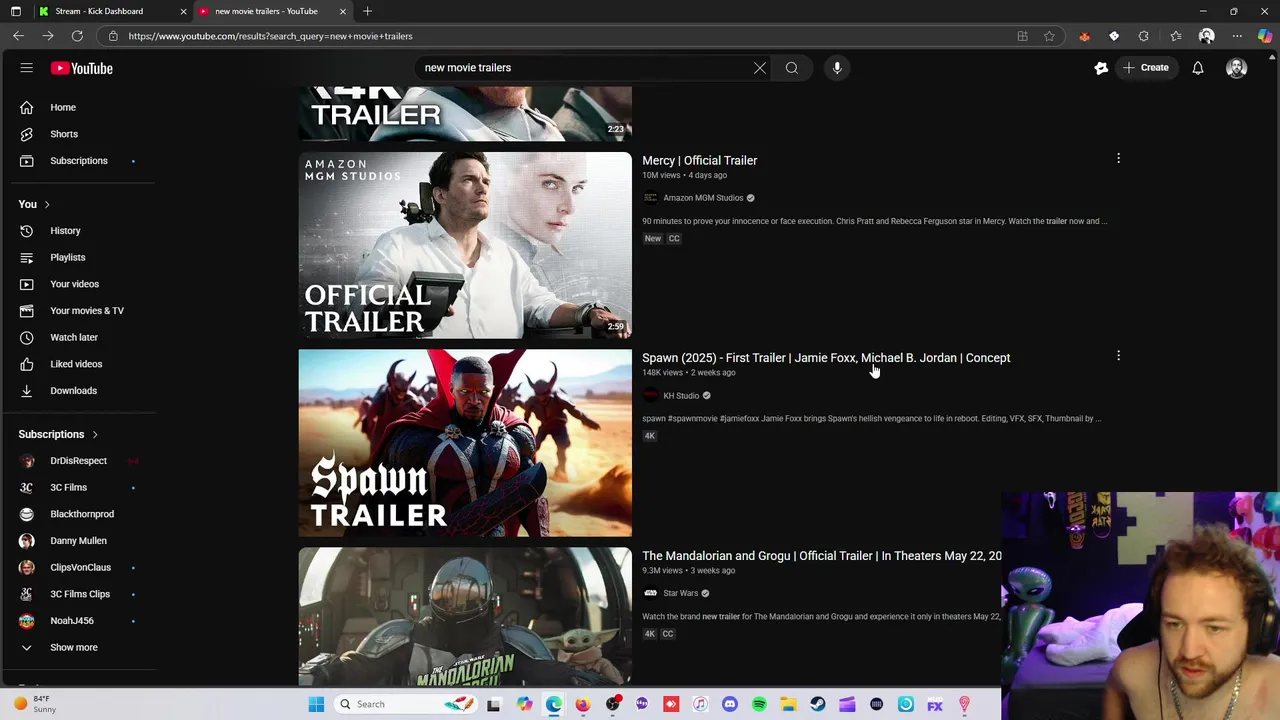Screen dimensions: 1280x720
Task: Open The Mandalorian and Grogu title
Action: pyautogui.click(x=821, y=556)
